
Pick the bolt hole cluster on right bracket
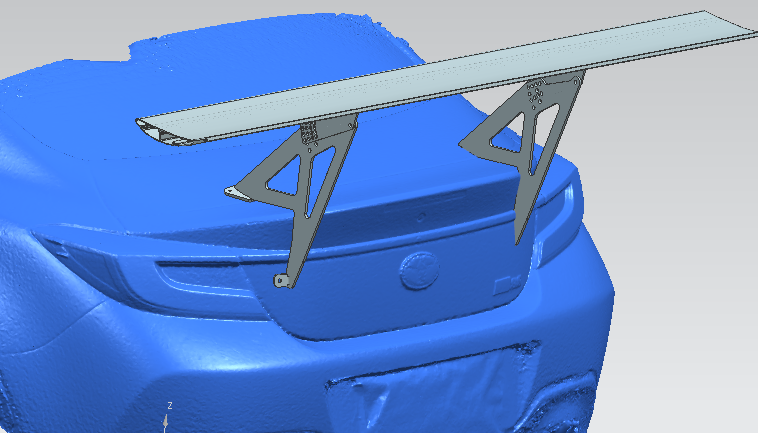pos(538,96)
